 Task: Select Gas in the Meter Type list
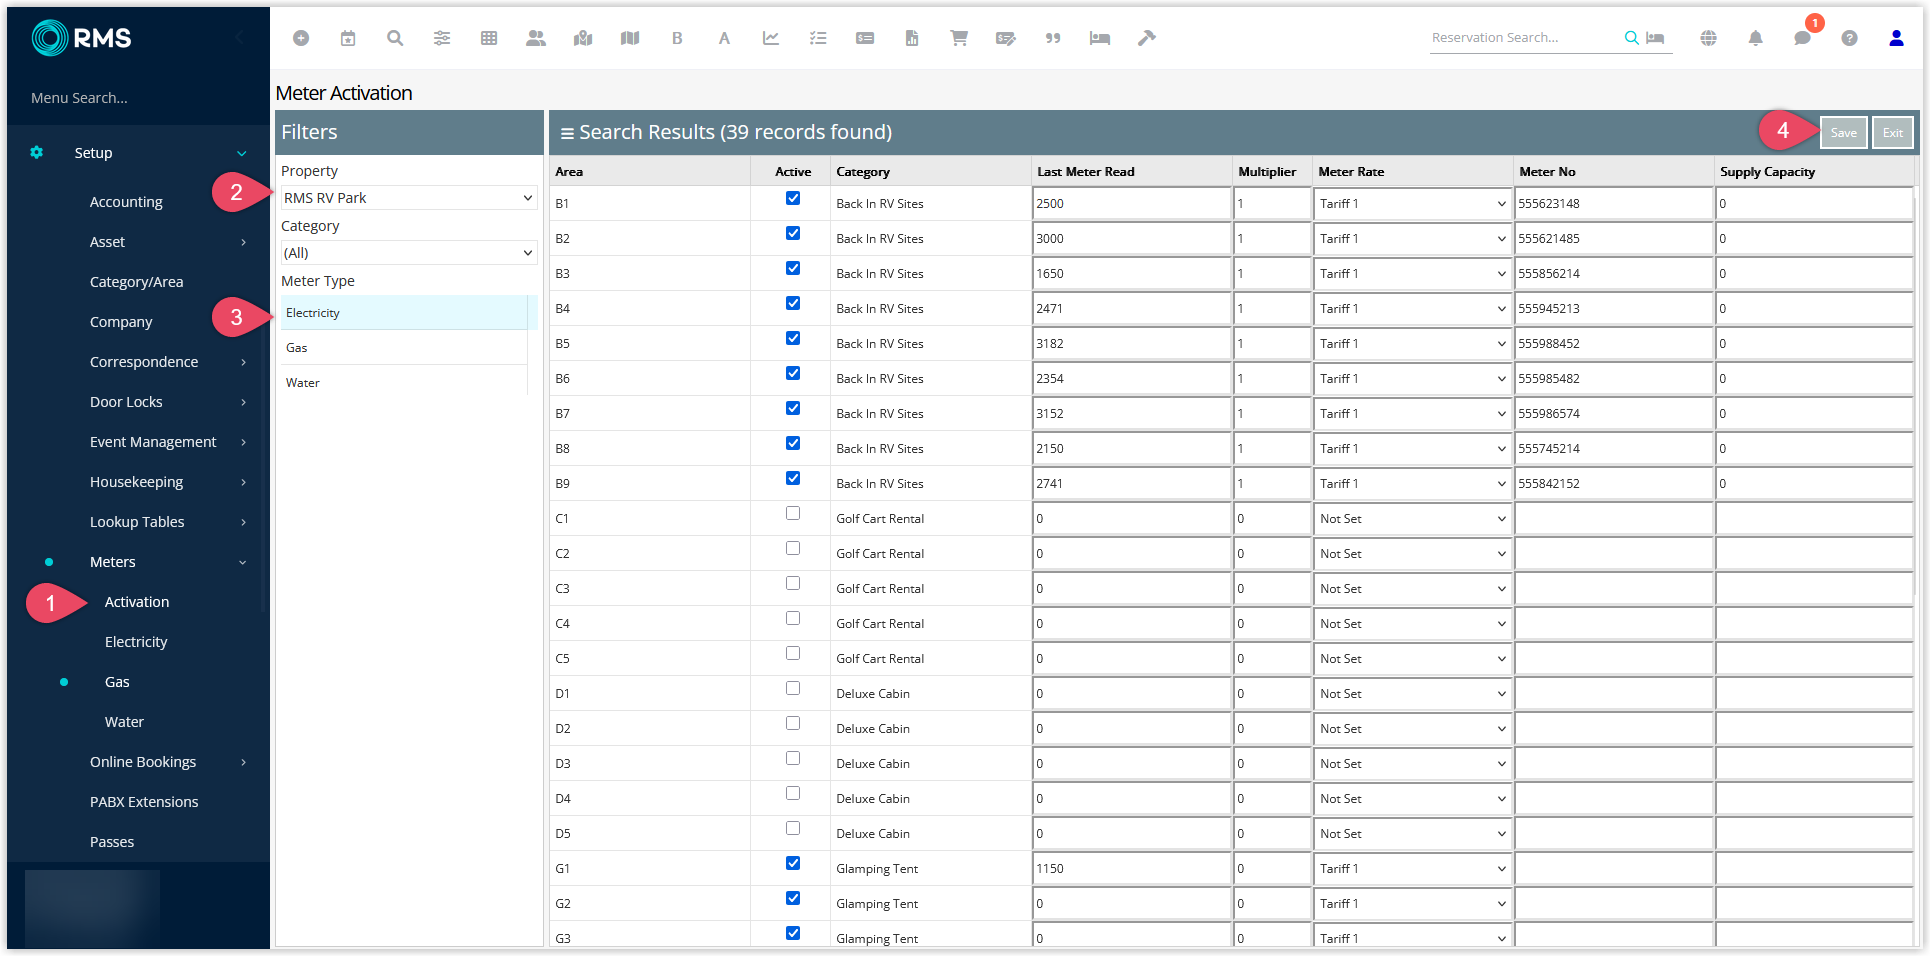coord(404,348)
